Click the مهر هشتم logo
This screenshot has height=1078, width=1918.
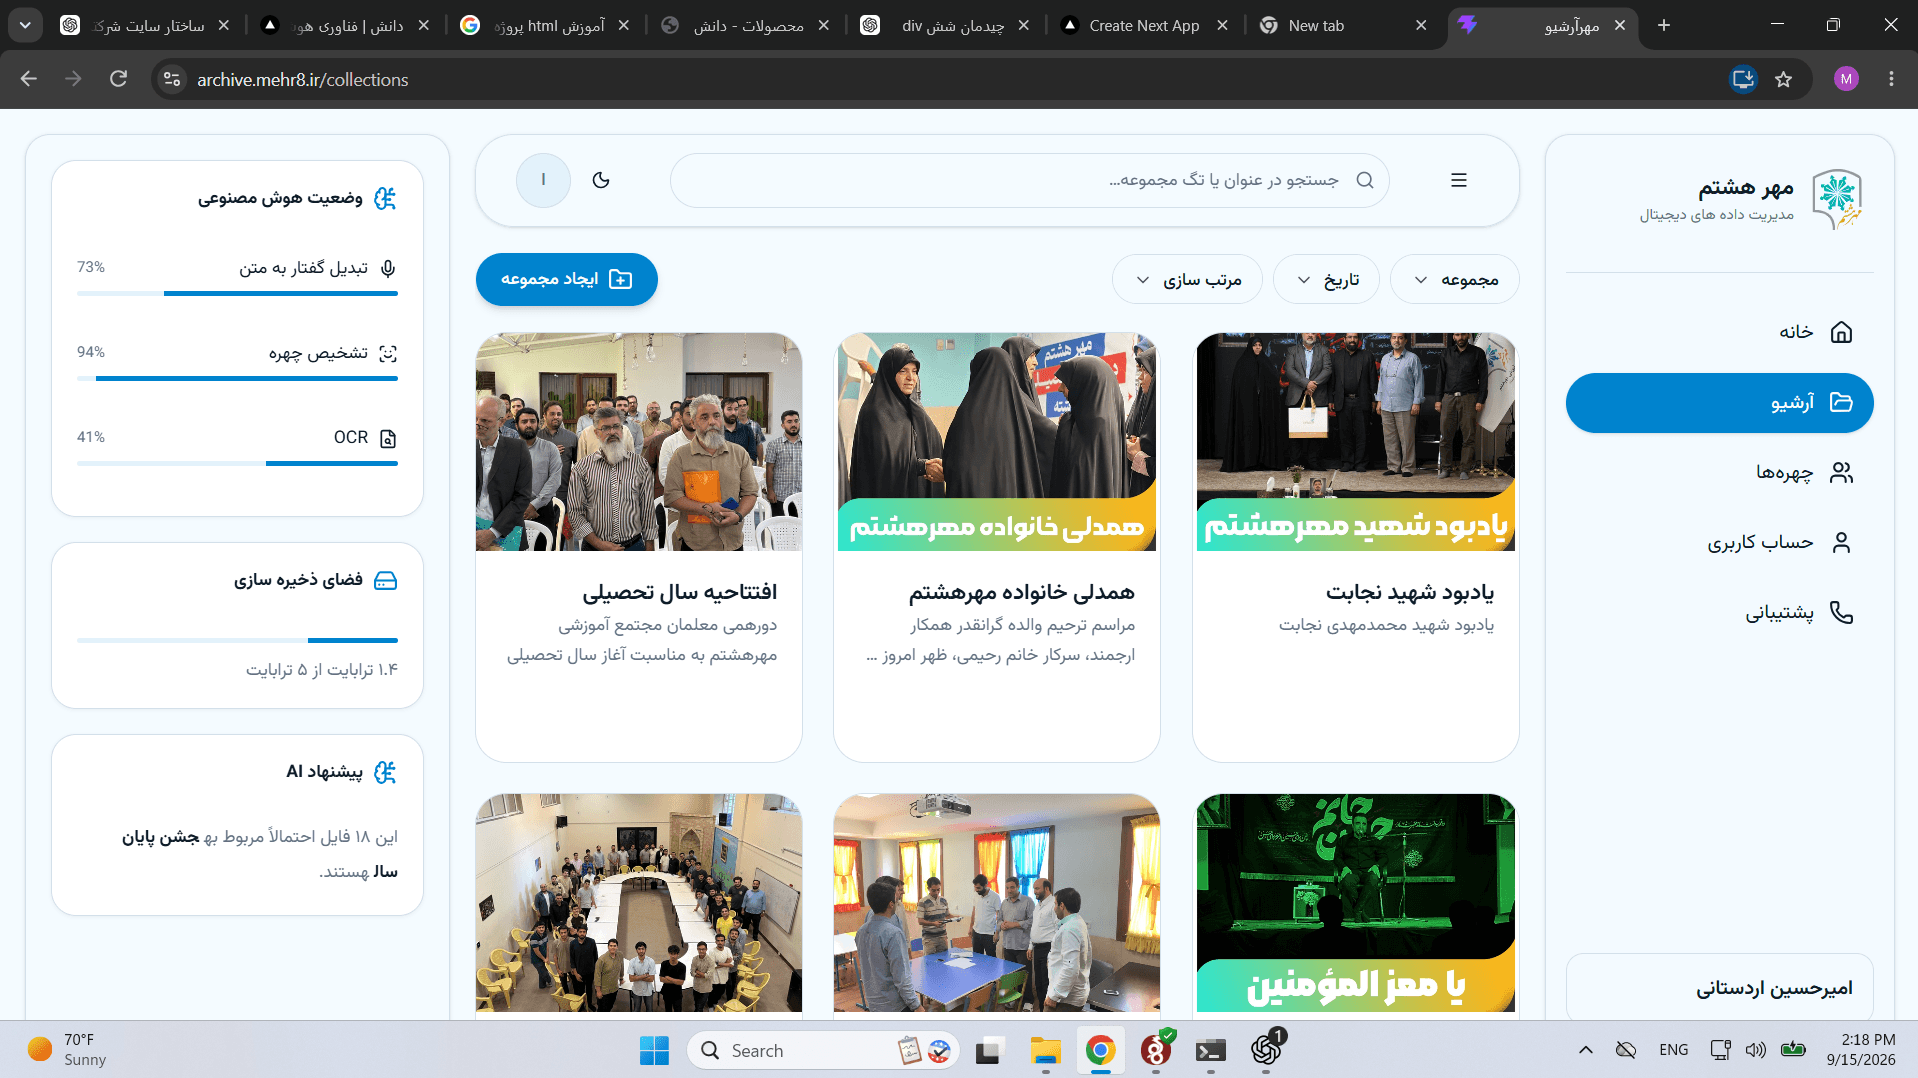click(x=1838, y=198)
